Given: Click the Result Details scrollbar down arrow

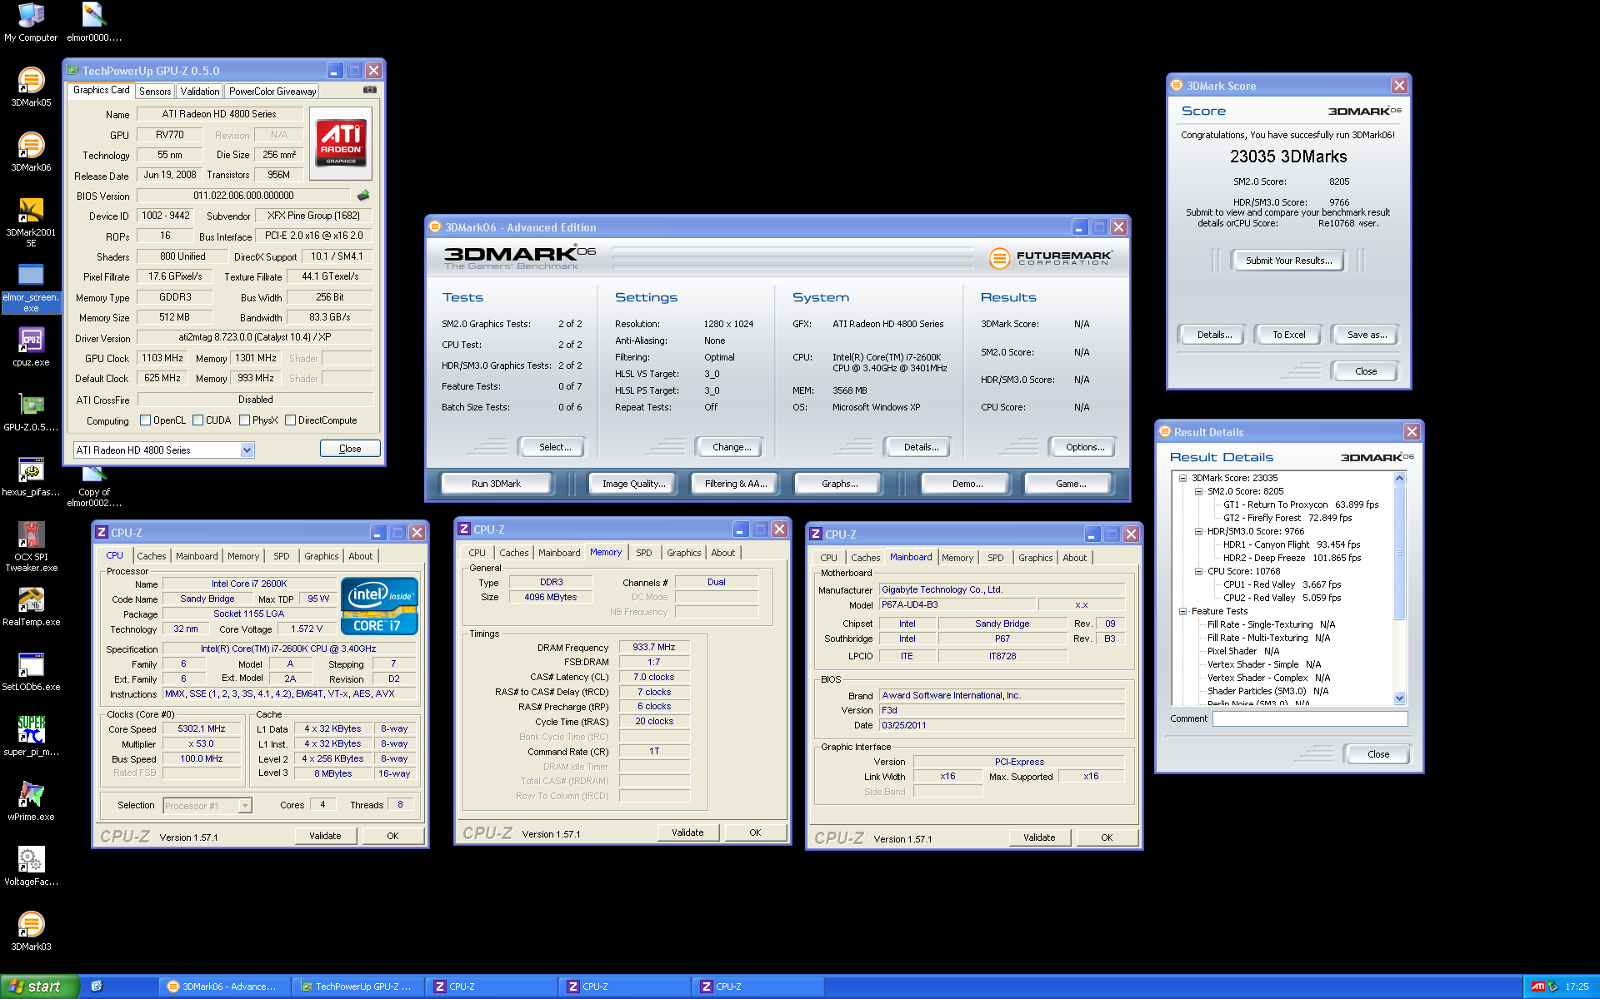Looking at the screenshot, I should click(x=1399, y=699).
